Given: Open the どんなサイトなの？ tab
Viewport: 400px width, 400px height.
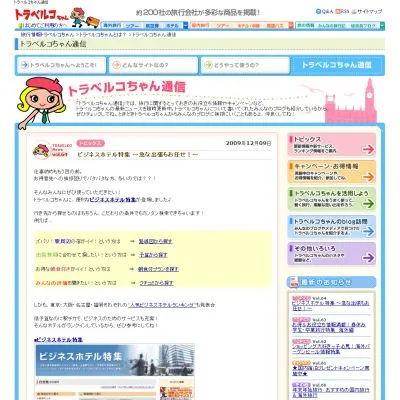Looking at the screenshot, I should coord(153,65).
